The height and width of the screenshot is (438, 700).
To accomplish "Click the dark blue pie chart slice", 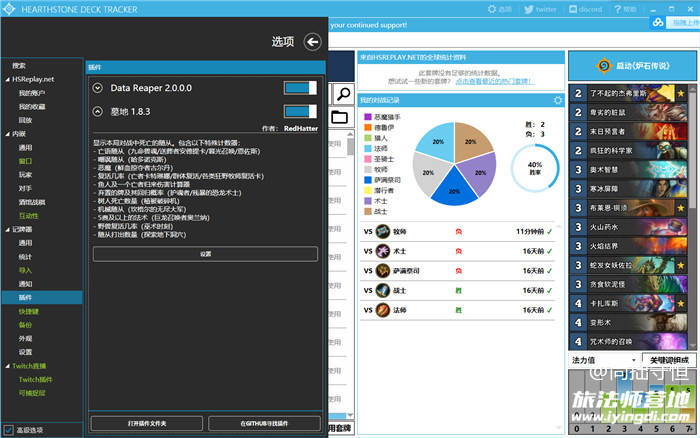I will pyautogui.click(x=454, y=188).
